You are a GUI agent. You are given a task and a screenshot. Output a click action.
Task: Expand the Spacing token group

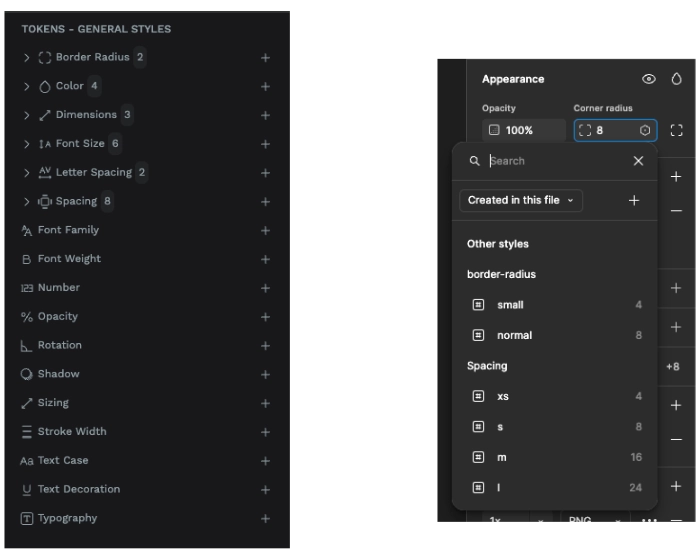click(26, 201)
